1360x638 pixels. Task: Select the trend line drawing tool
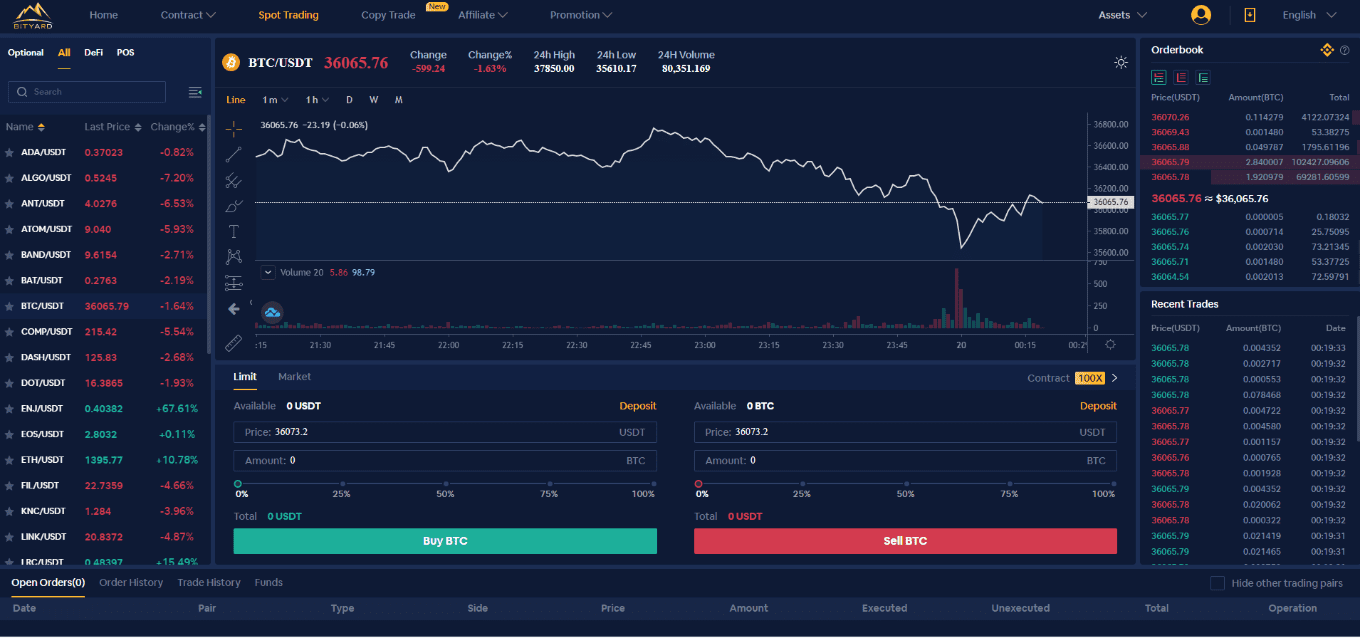[x=233, y=154]
